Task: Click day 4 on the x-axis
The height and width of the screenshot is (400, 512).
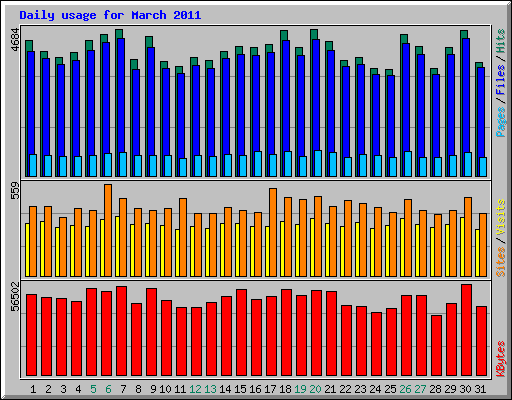Action: [78, 389]
